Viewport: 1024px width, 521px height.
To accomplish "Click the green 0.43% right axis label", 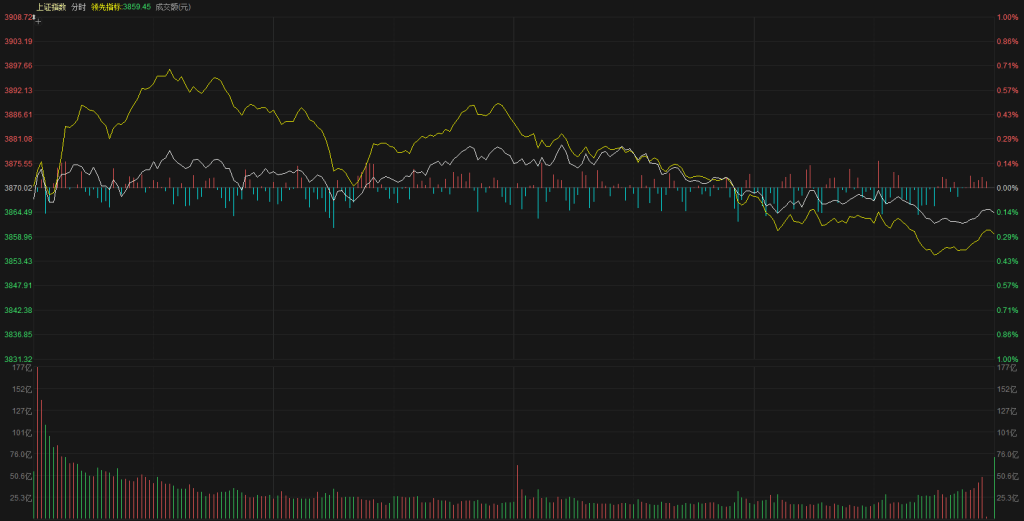I will 1006,261.
